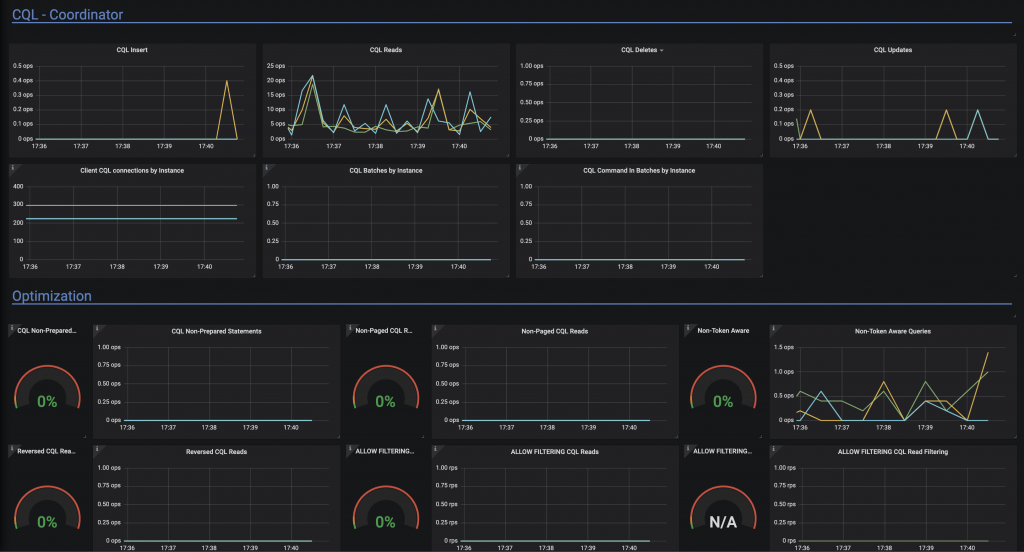Click ALLOW FILTERING CQL Read Filtering title
The image size is (1024, 552).
pos(893,451)
